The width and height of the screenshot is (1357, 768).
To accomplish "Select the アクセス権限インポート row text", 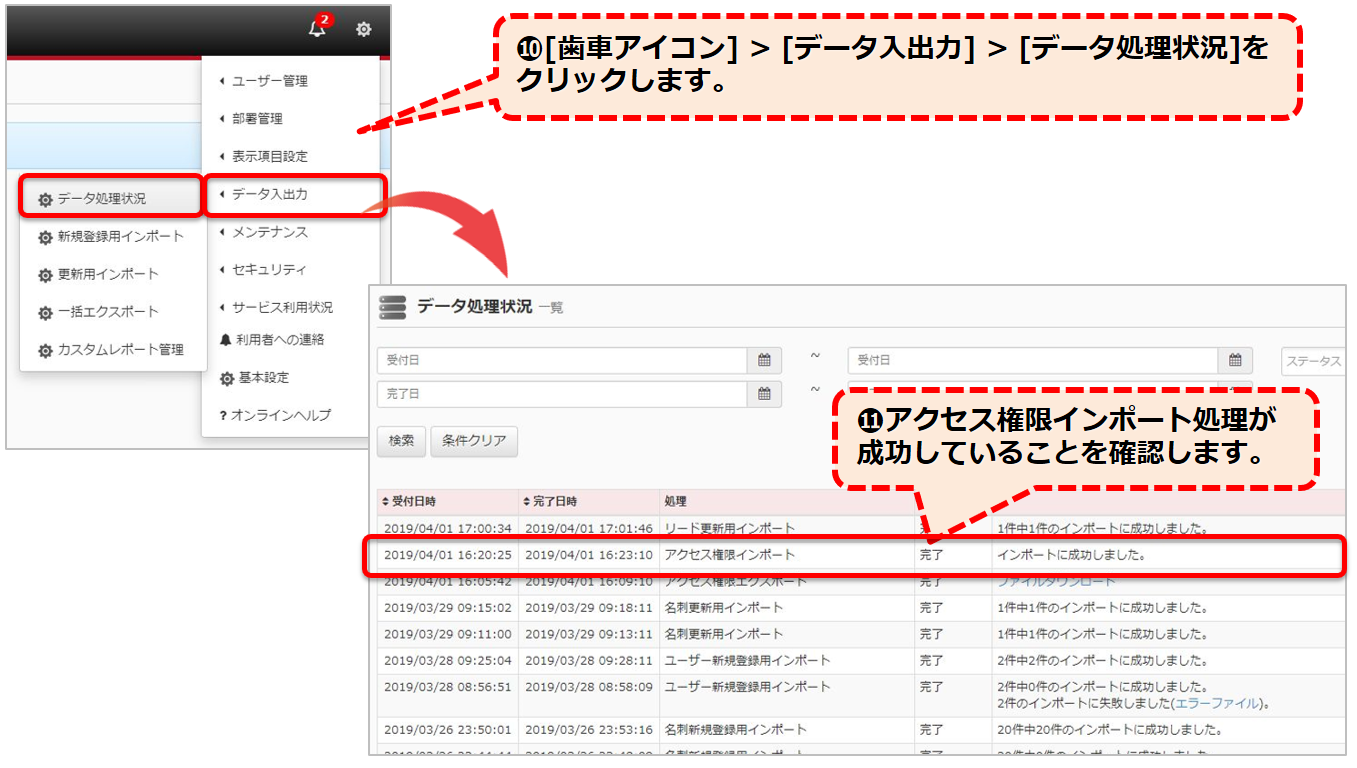I will pyautogui.click(x=730, y=554).
